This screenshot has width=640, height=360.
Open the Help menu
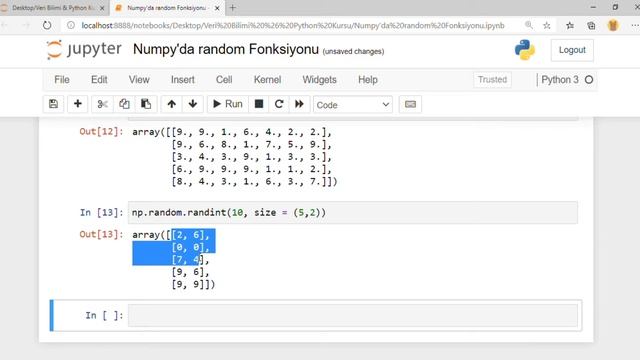pos(367,80)
